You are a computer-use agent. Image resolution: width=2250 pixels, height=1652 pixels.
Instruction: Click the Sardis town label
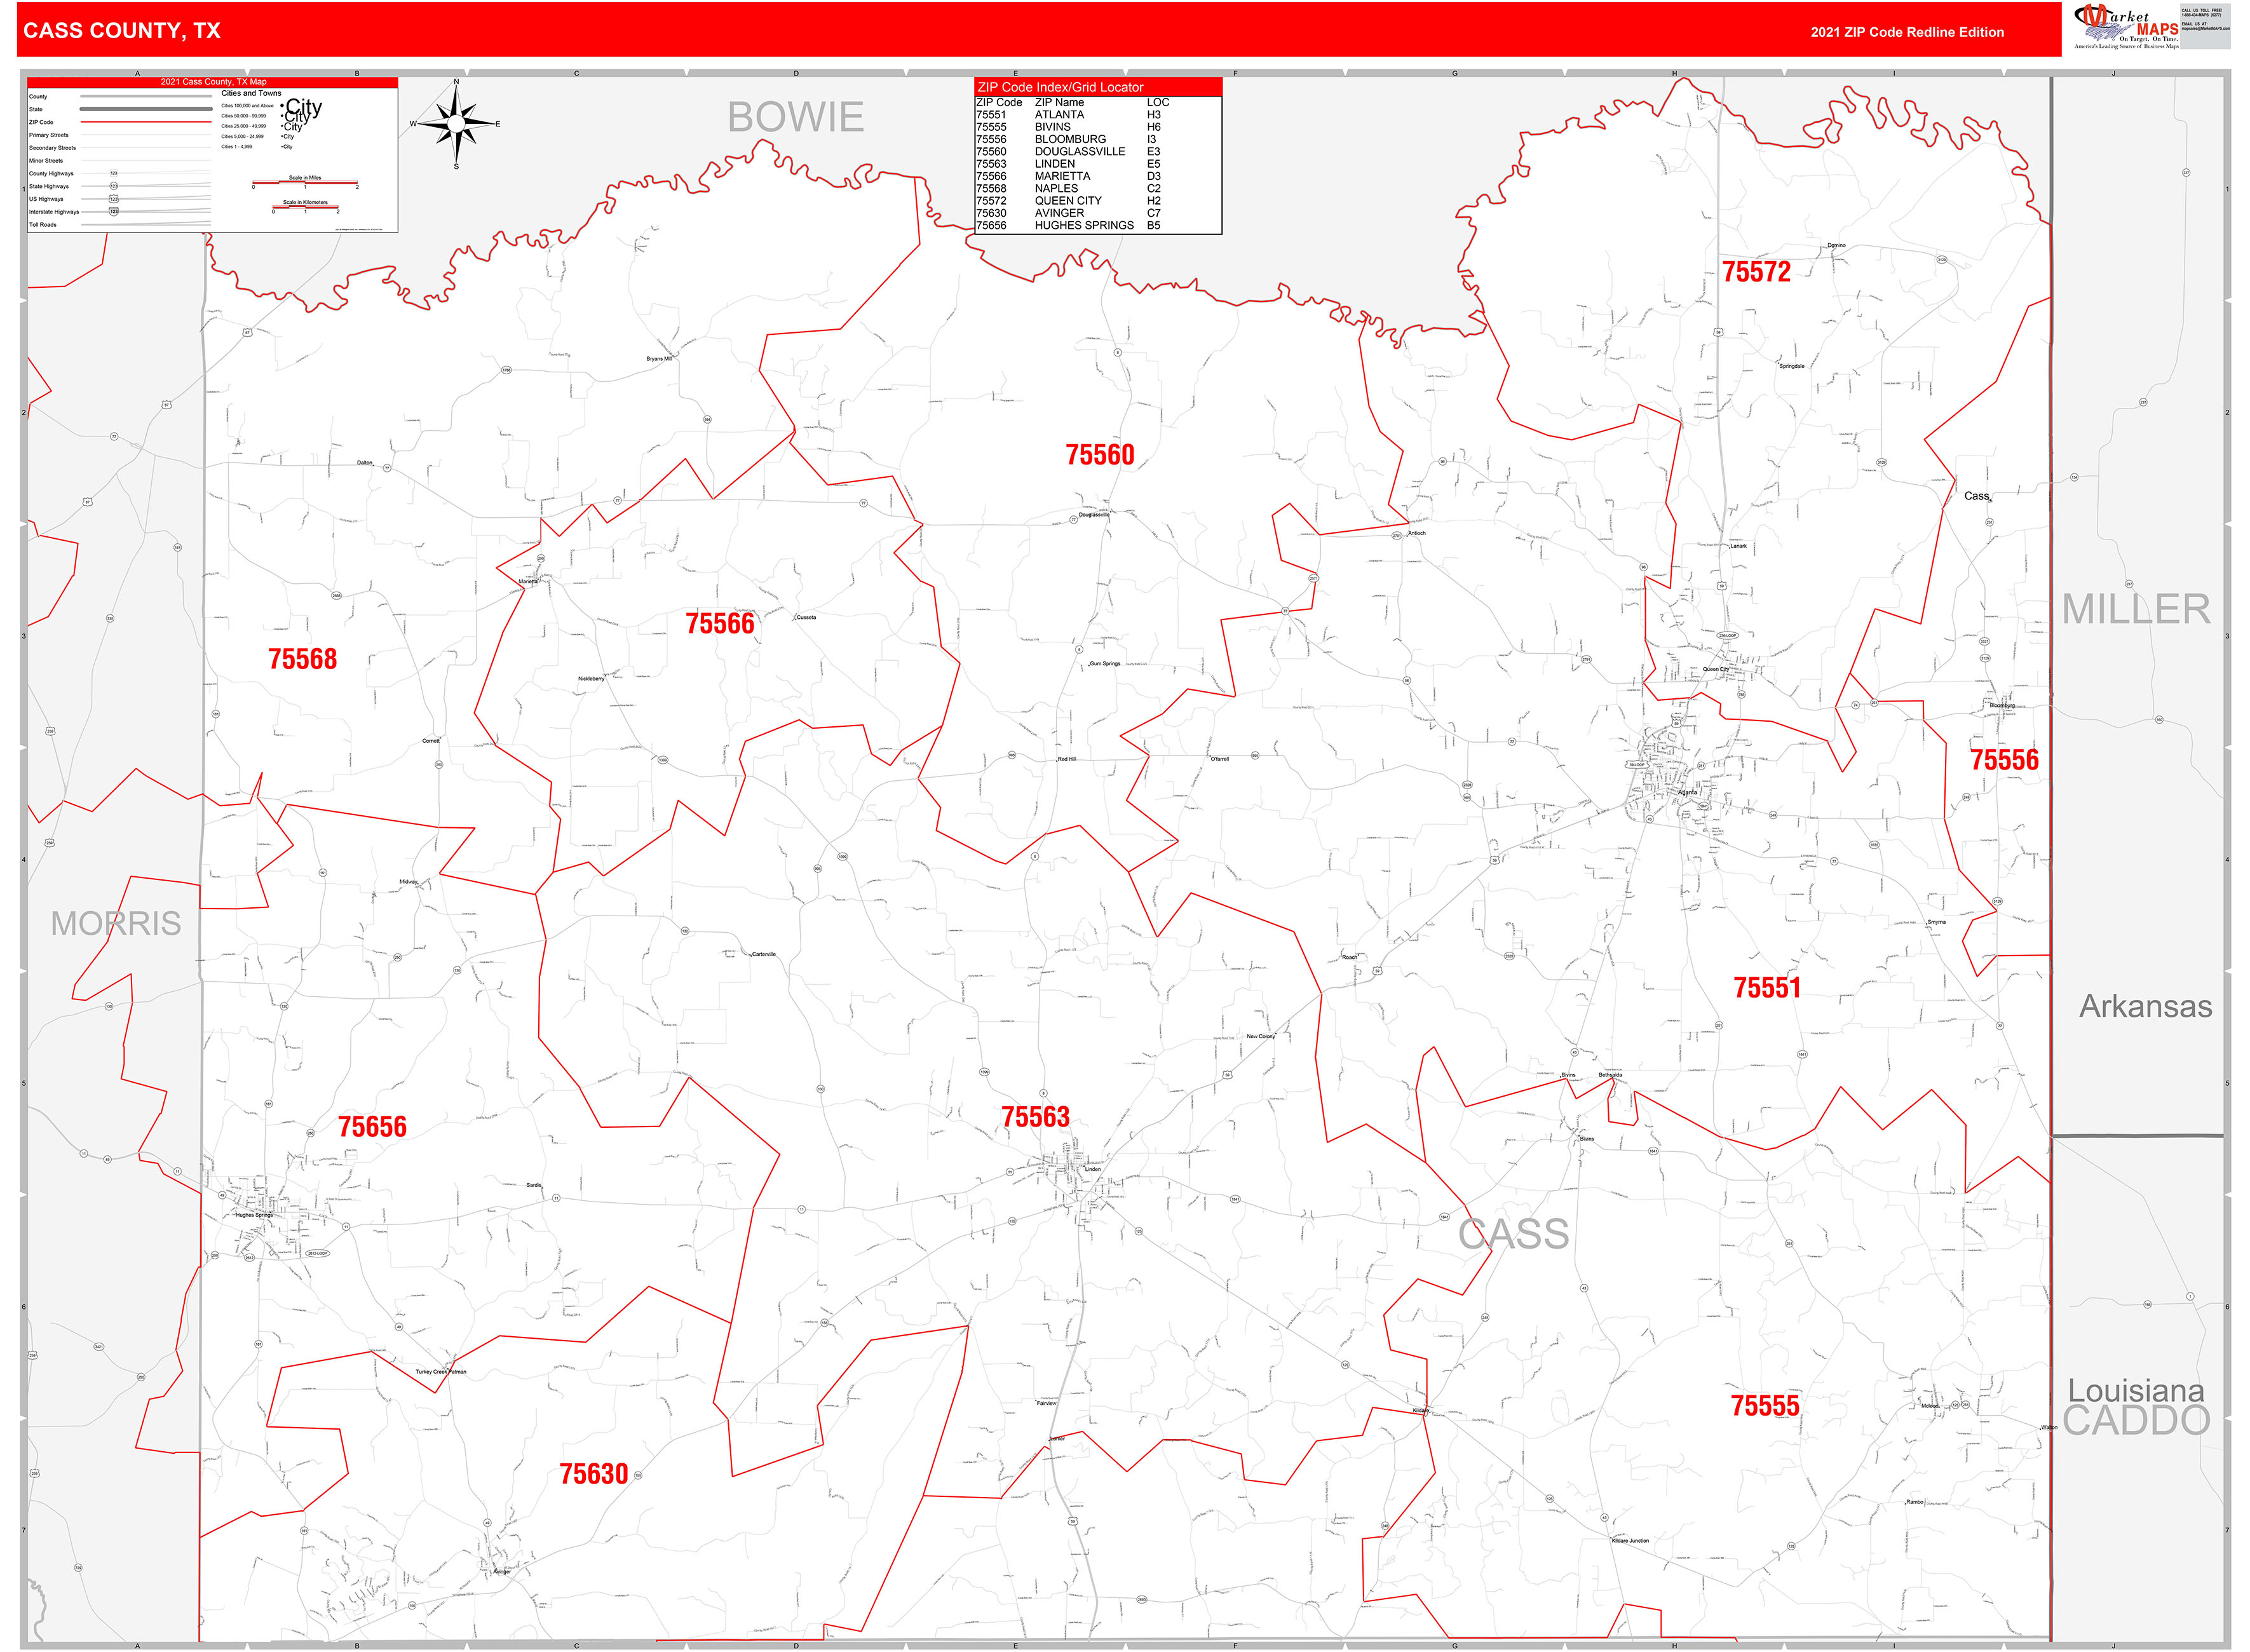coord(534,1185)
